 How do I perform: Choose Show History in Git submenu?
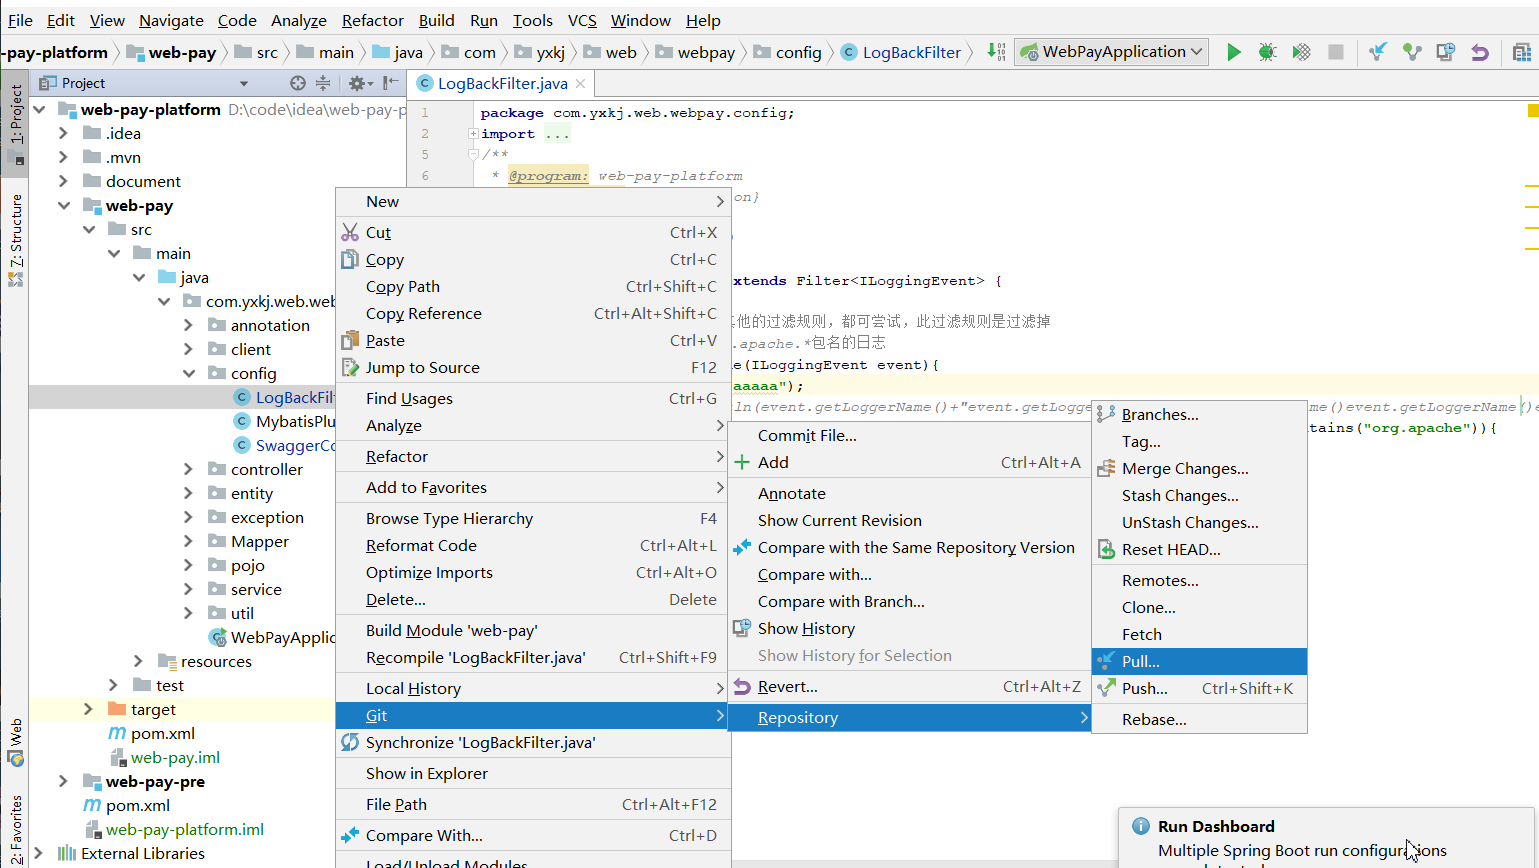tap(909, 628)
